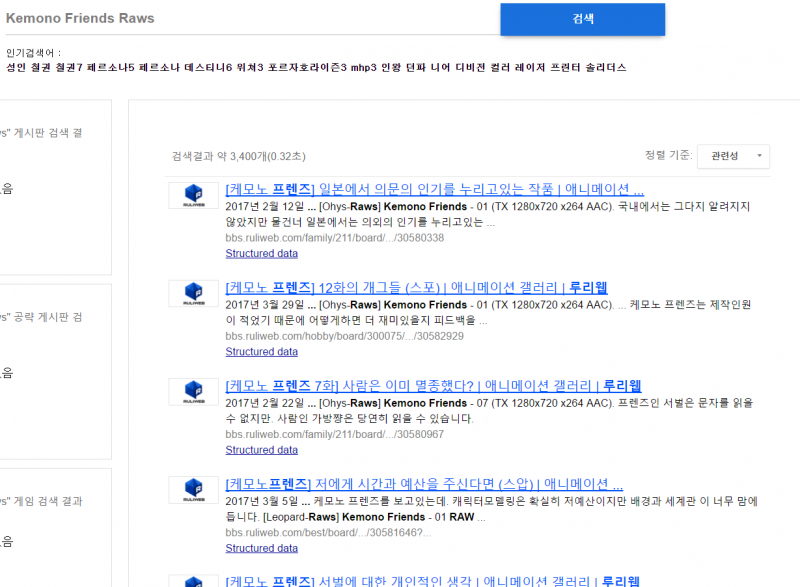Click the Ruliweb cube logo beside the first result

point(193,195)
